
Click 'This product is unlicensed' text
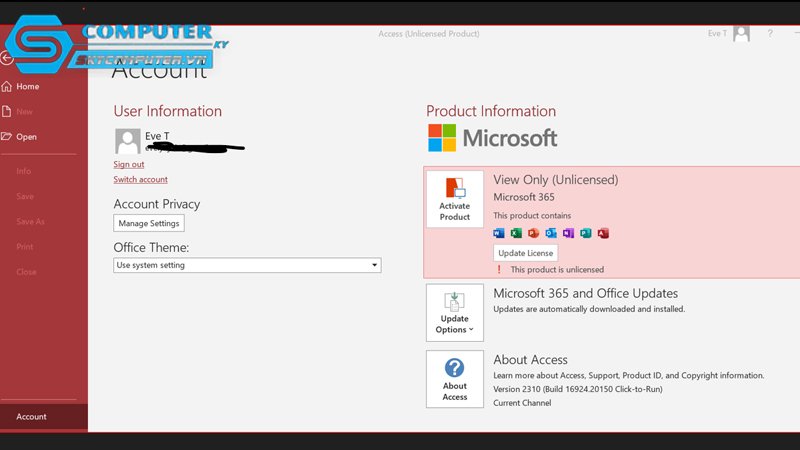557,269
